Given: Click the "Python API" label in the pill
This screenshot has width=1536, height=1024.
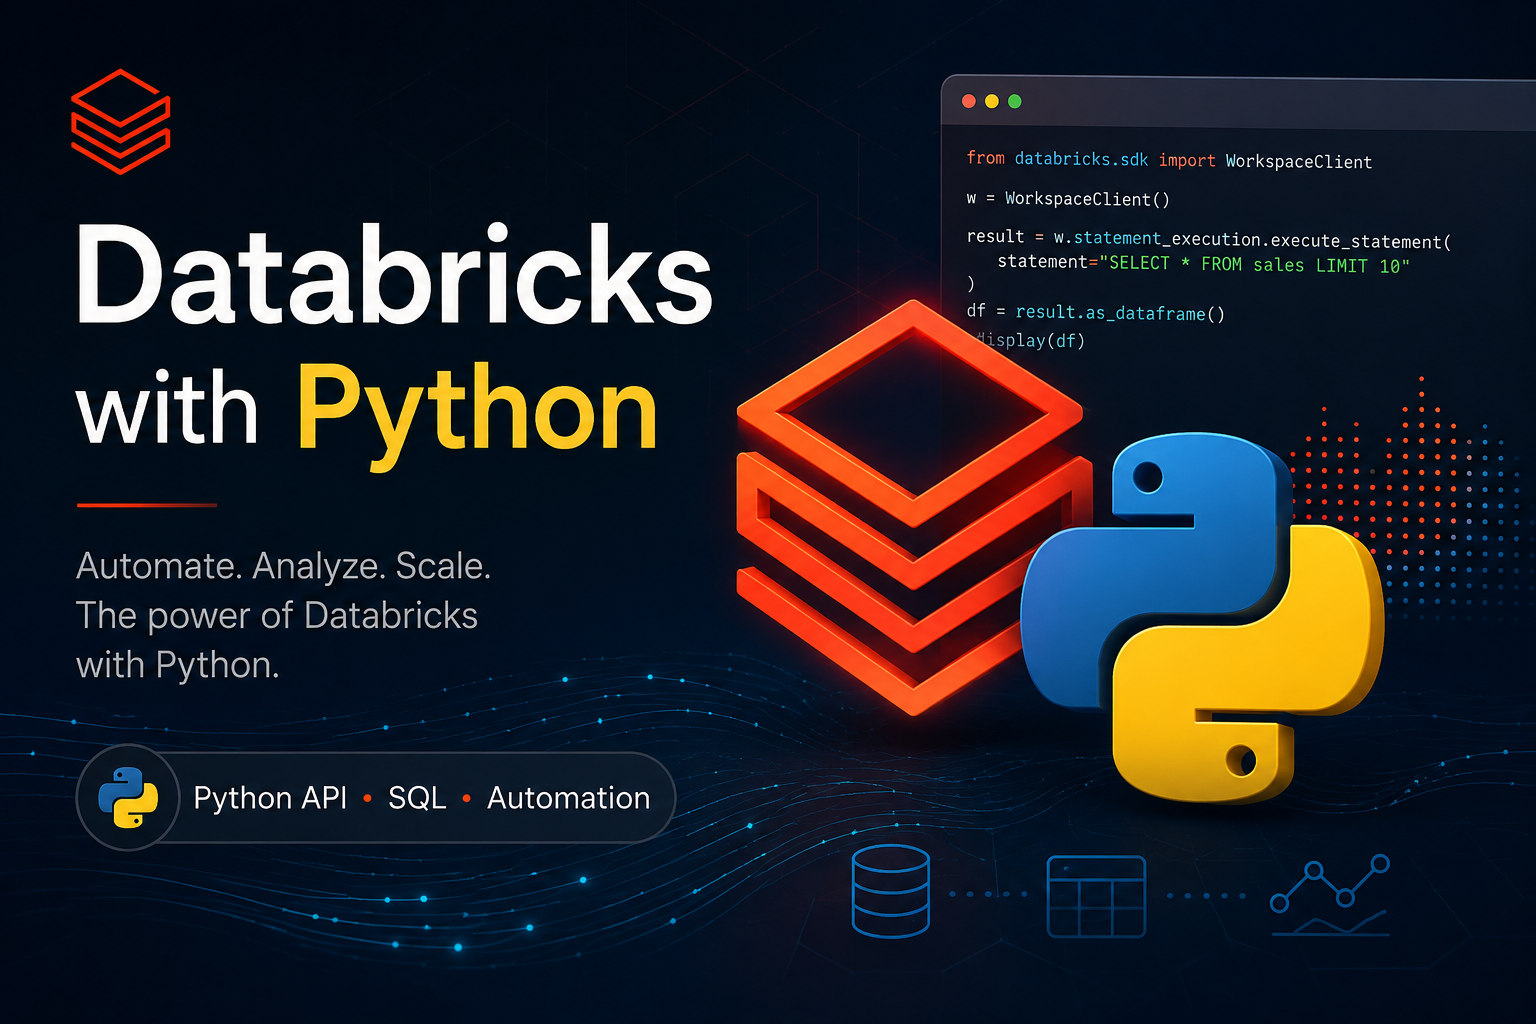Looking at the screenshot, I should coord(270,798).
